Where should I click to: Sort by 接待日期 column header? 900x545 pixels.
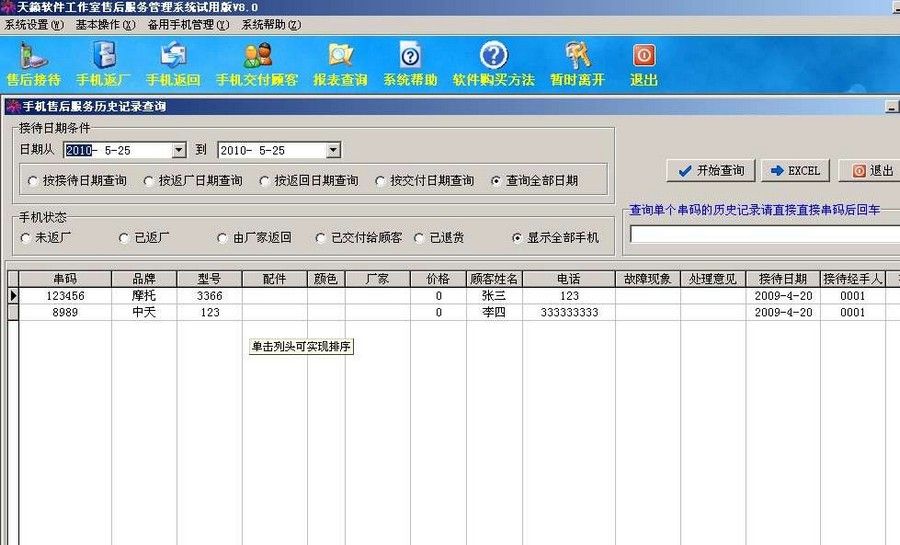pos(783,279)
